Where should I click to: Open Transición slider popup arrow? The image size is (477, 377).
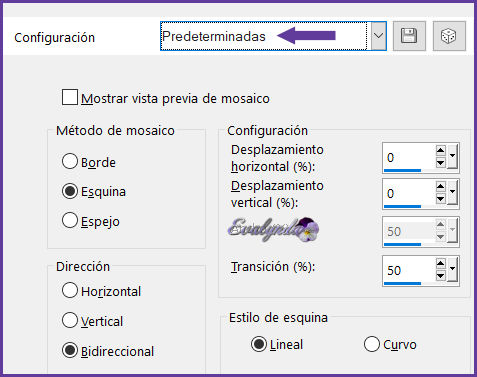pos(452,269)
